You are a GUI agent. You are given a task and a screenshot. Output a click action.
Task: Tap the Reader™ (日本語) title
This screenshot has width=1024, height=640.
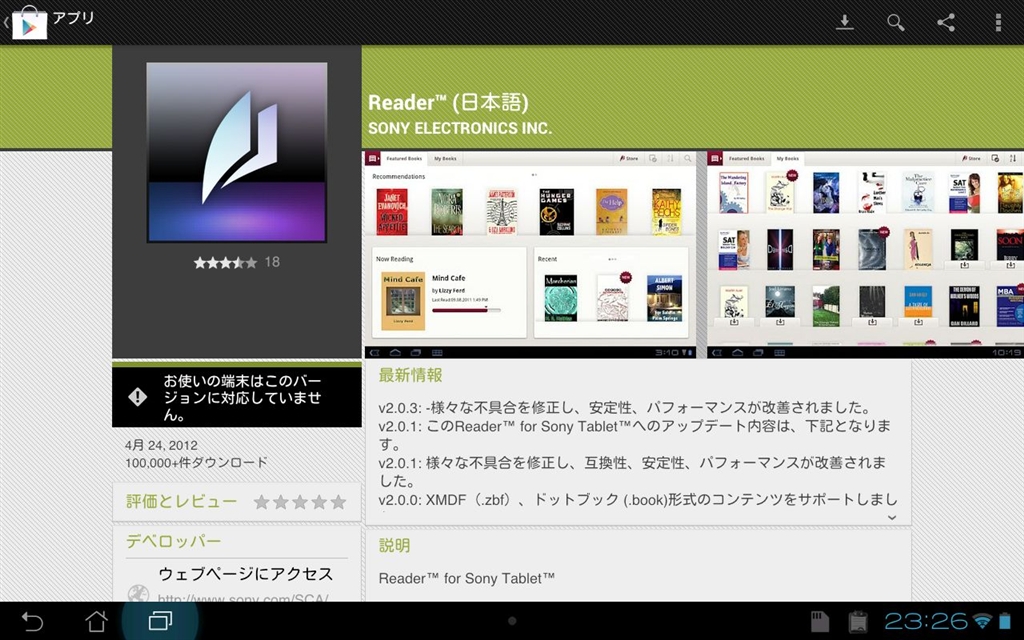pos(448,103)
